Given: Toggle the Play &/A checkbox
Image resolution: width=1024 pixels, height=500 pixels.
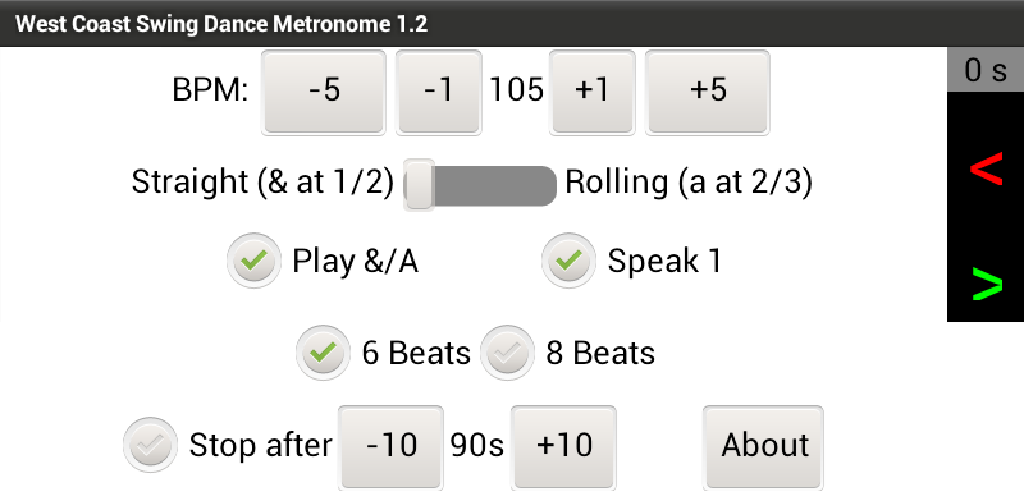Looking at the screenshot, I should pos(253,262).
